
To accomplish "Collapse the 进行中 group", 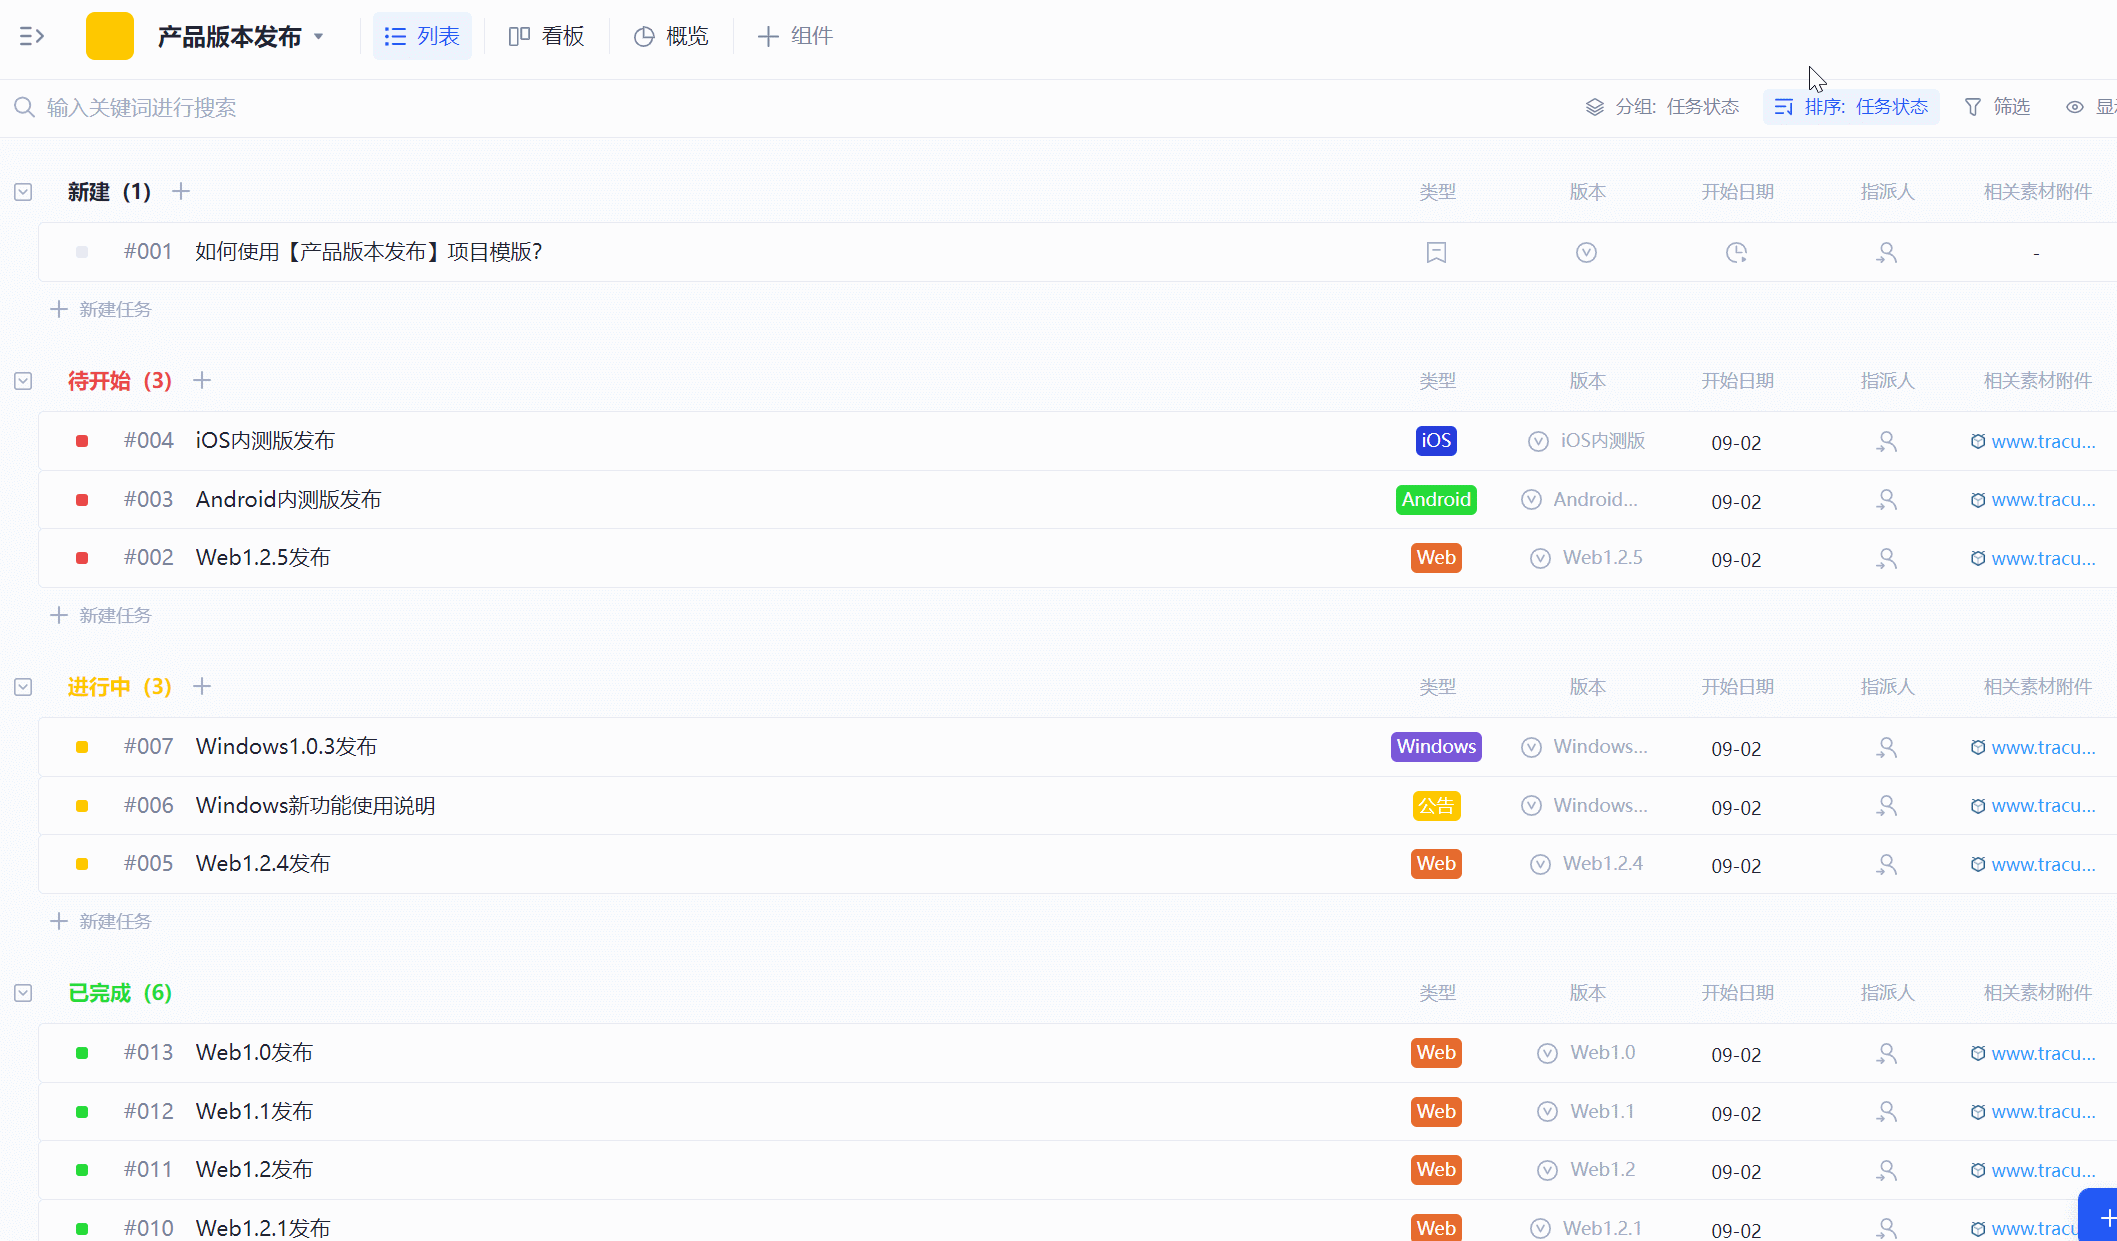I will click(23, 687).
